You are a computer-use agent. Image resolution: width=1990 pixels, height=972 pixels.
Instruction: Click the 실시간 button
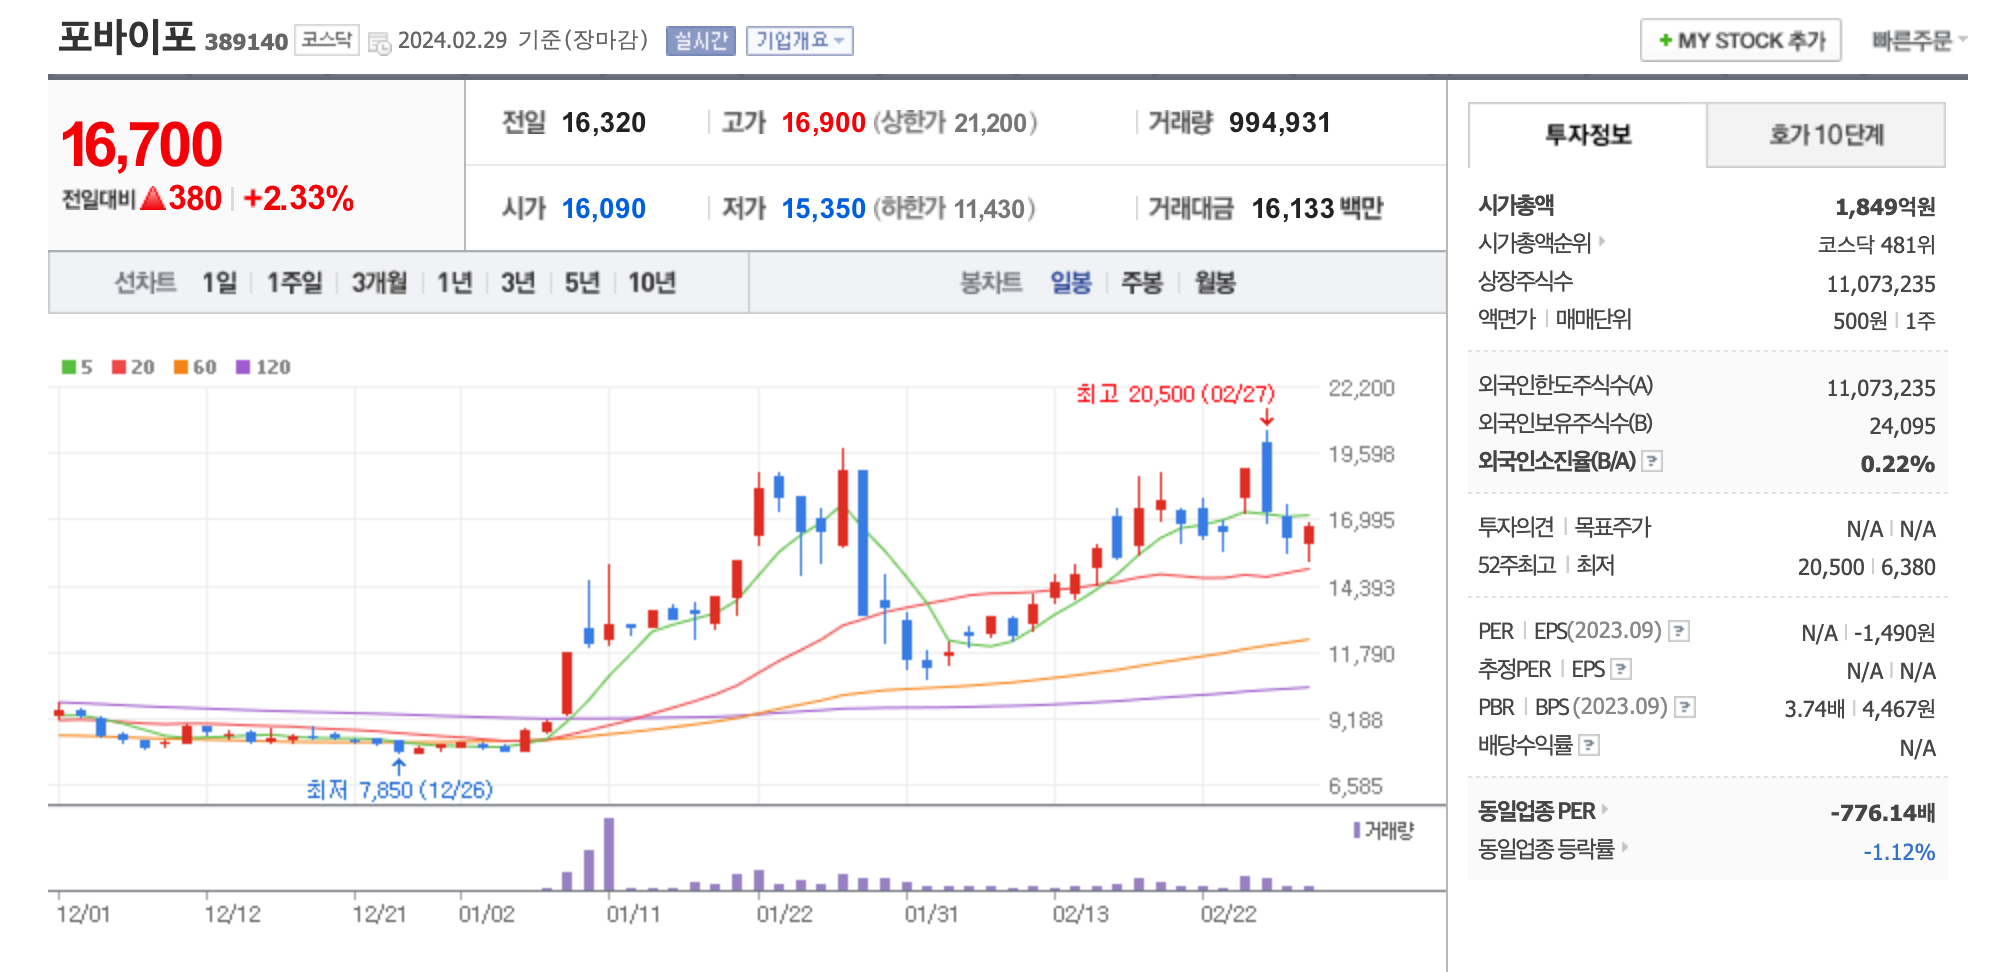click(x=700, y=41)
